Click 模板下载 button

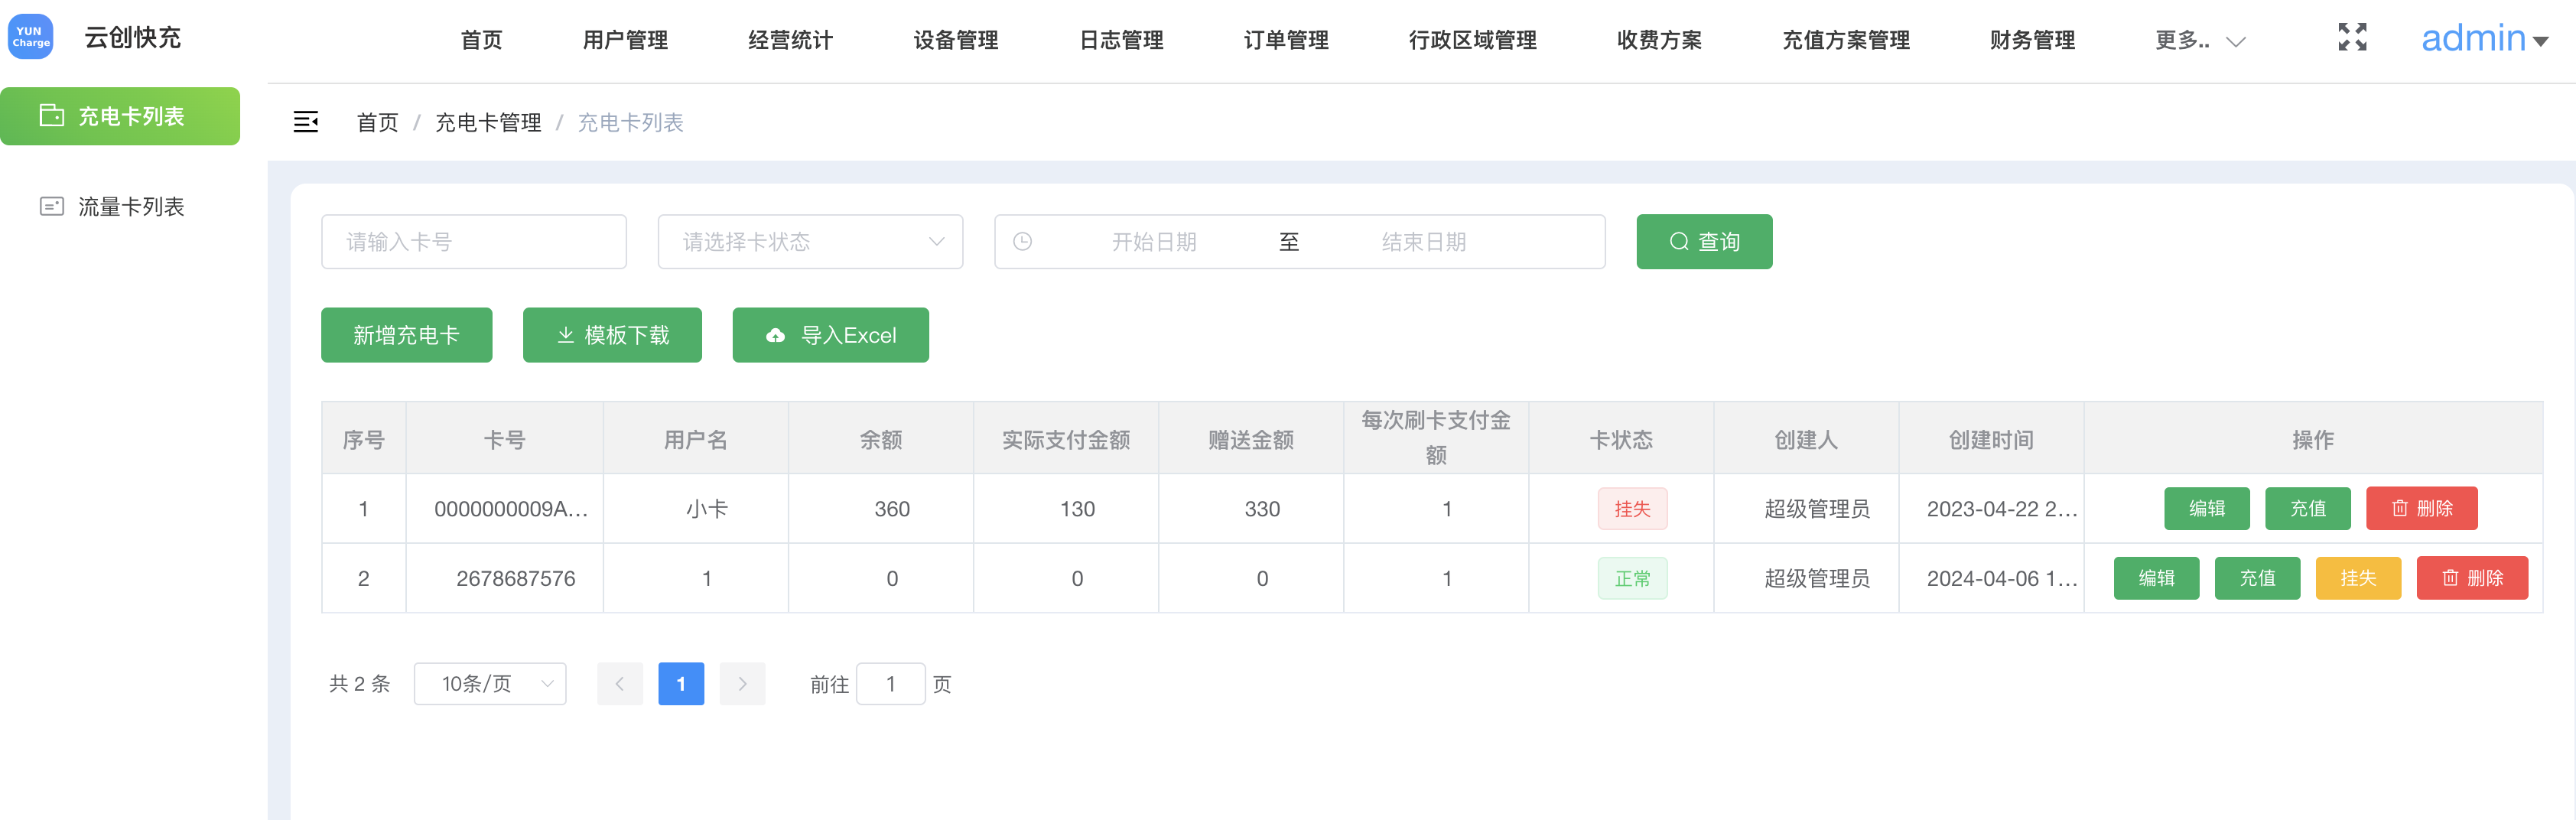[612, 335]
